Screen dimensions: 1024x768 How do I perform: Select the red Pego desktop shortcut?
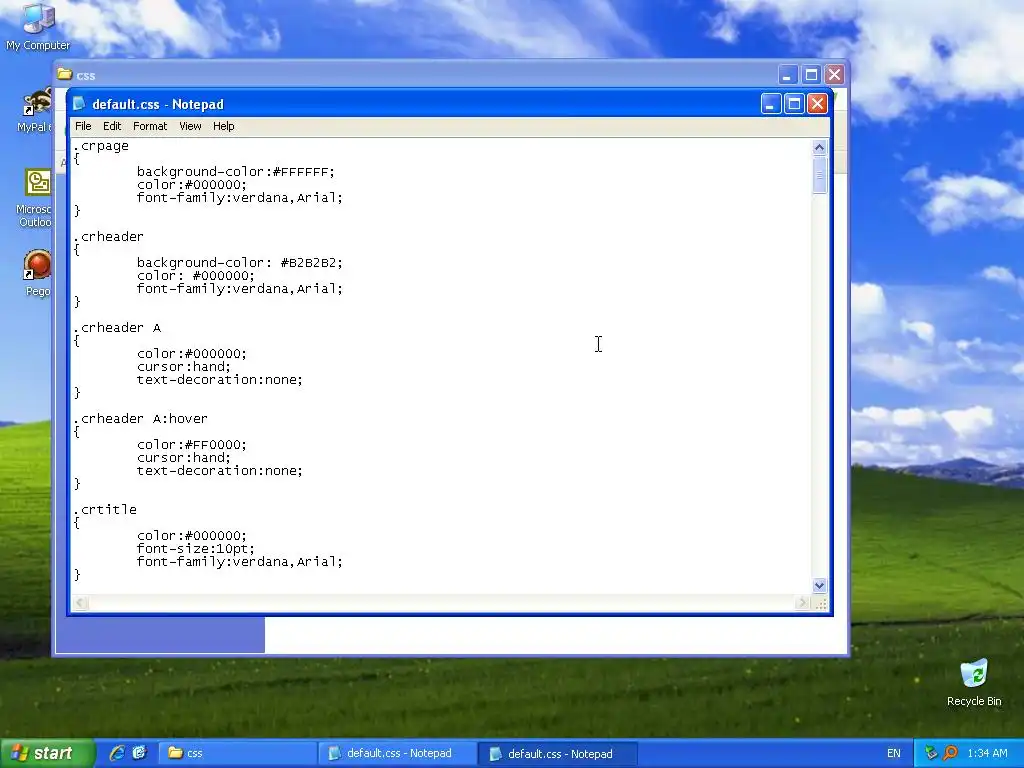click(x=37, y=274)
